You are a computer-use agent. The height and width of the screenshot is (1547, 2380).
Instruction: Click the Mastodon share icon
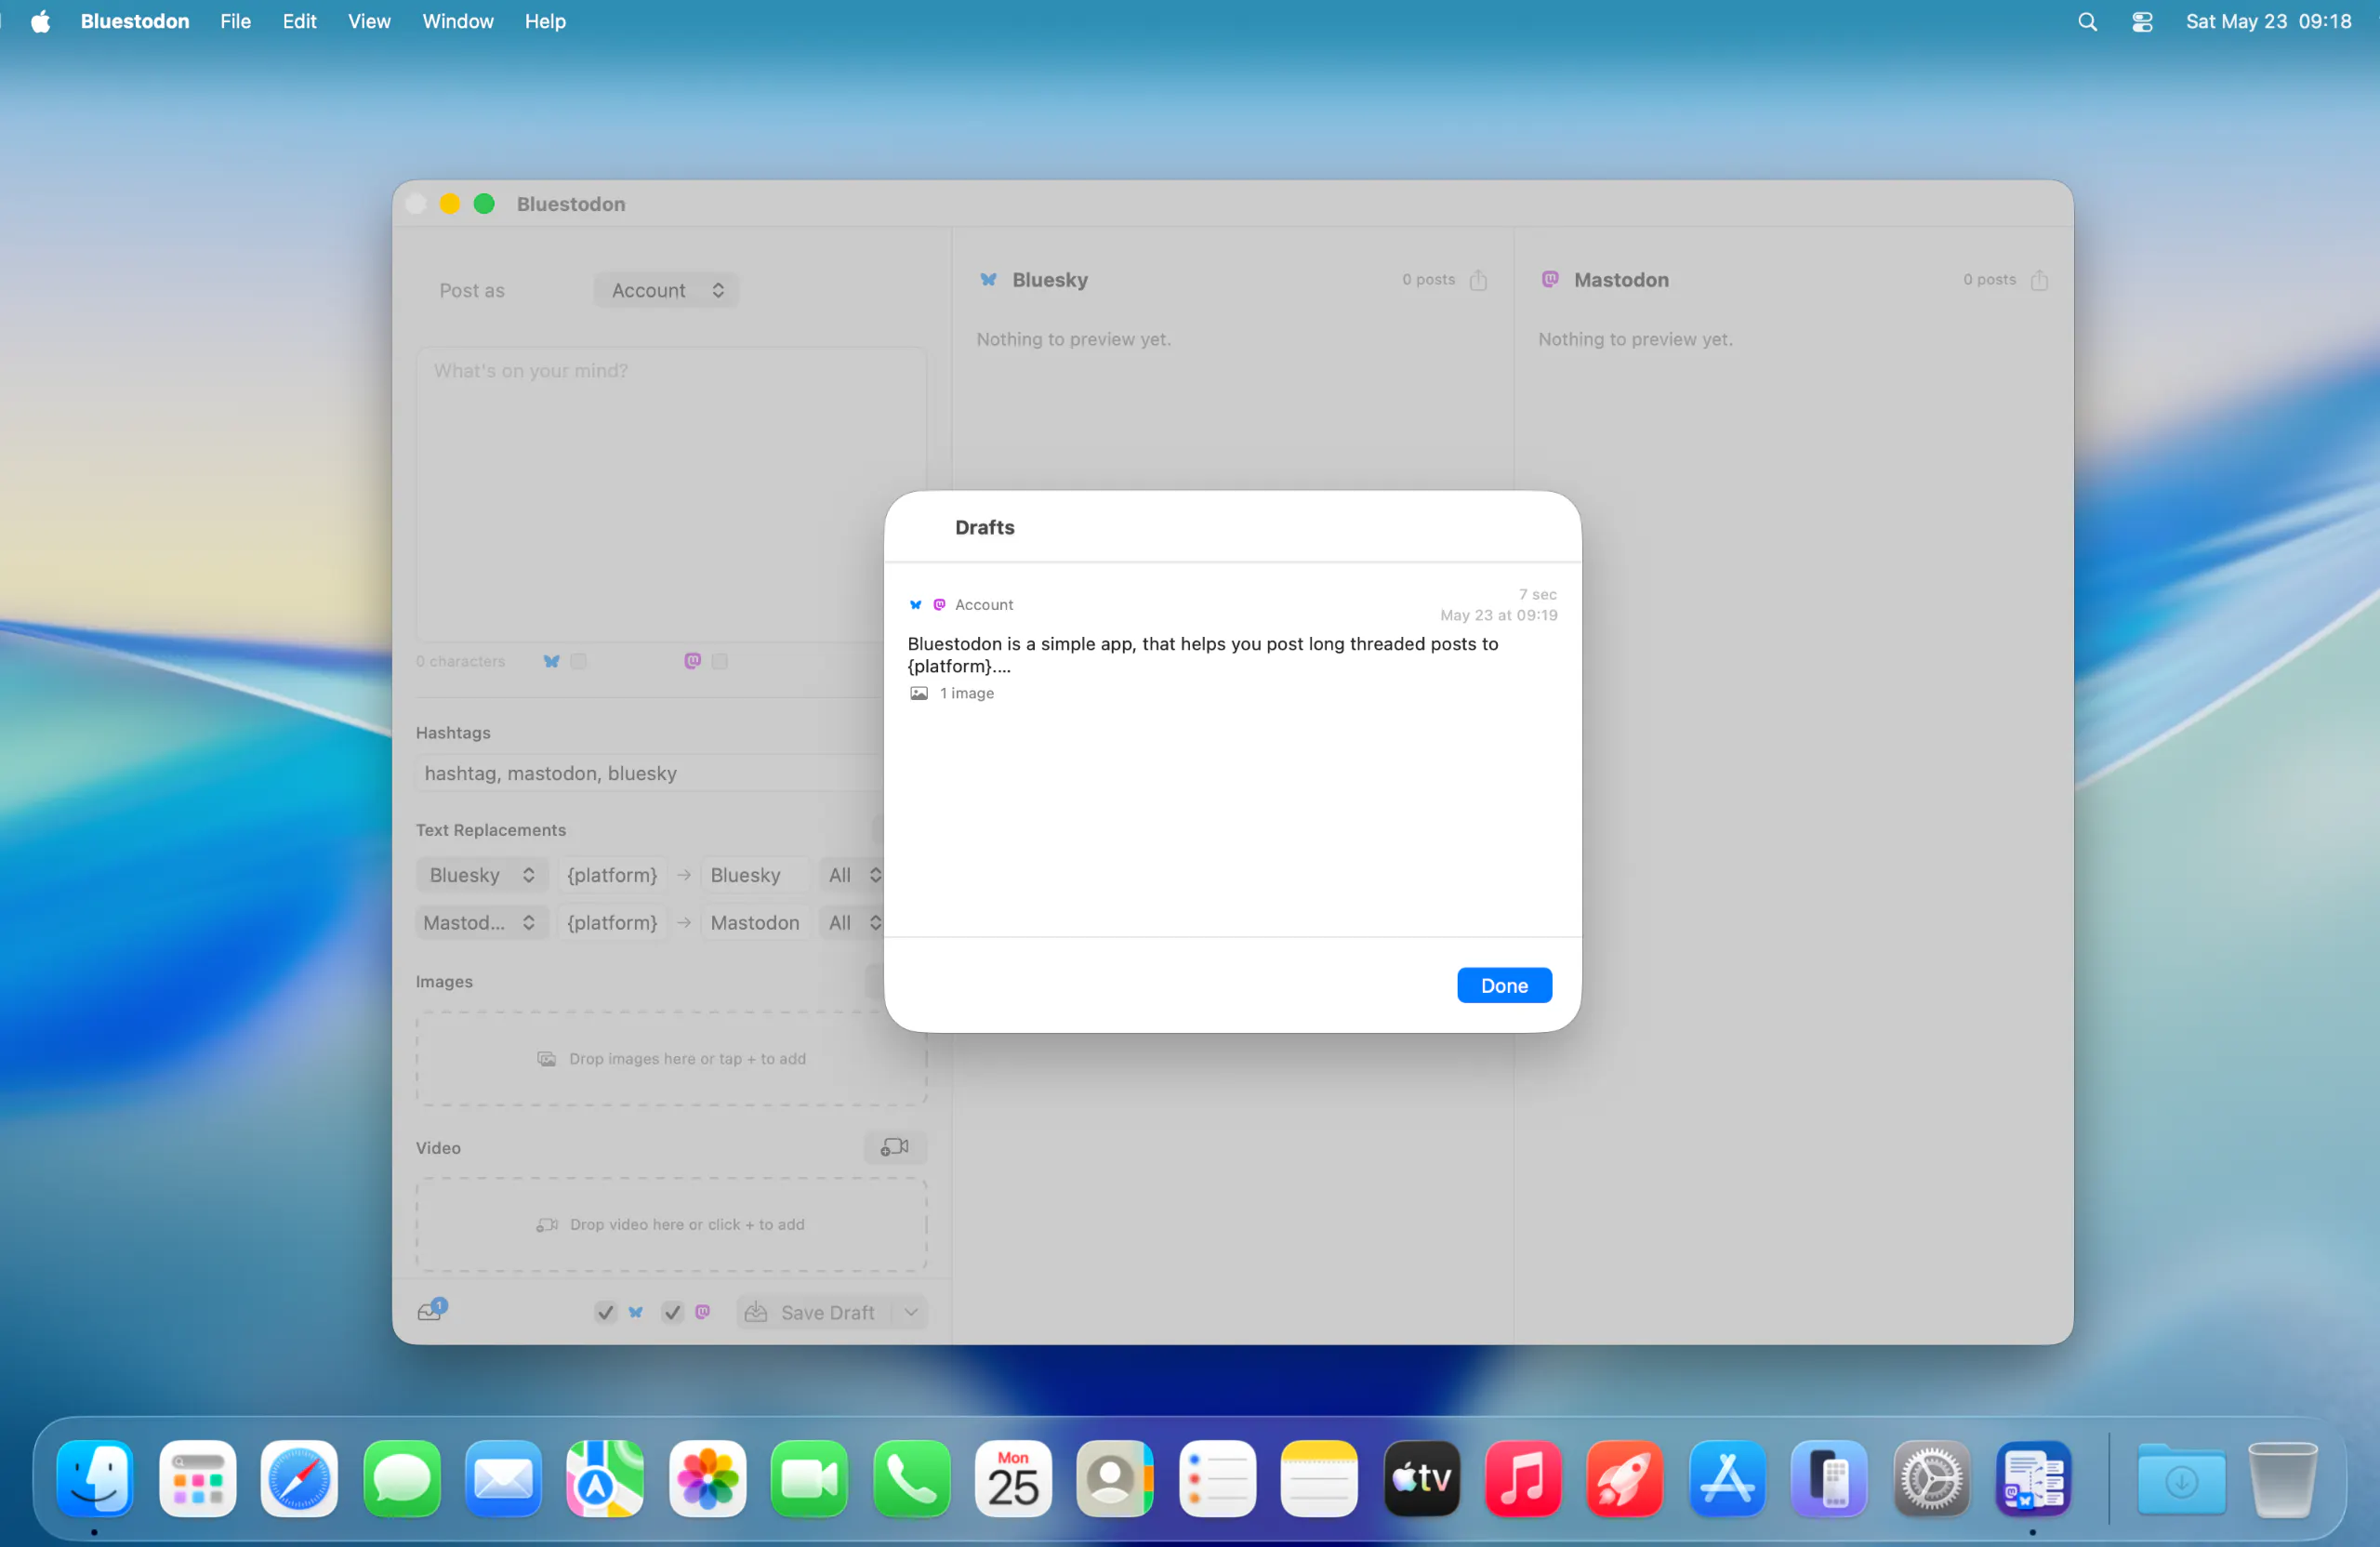pos(2039,280)
